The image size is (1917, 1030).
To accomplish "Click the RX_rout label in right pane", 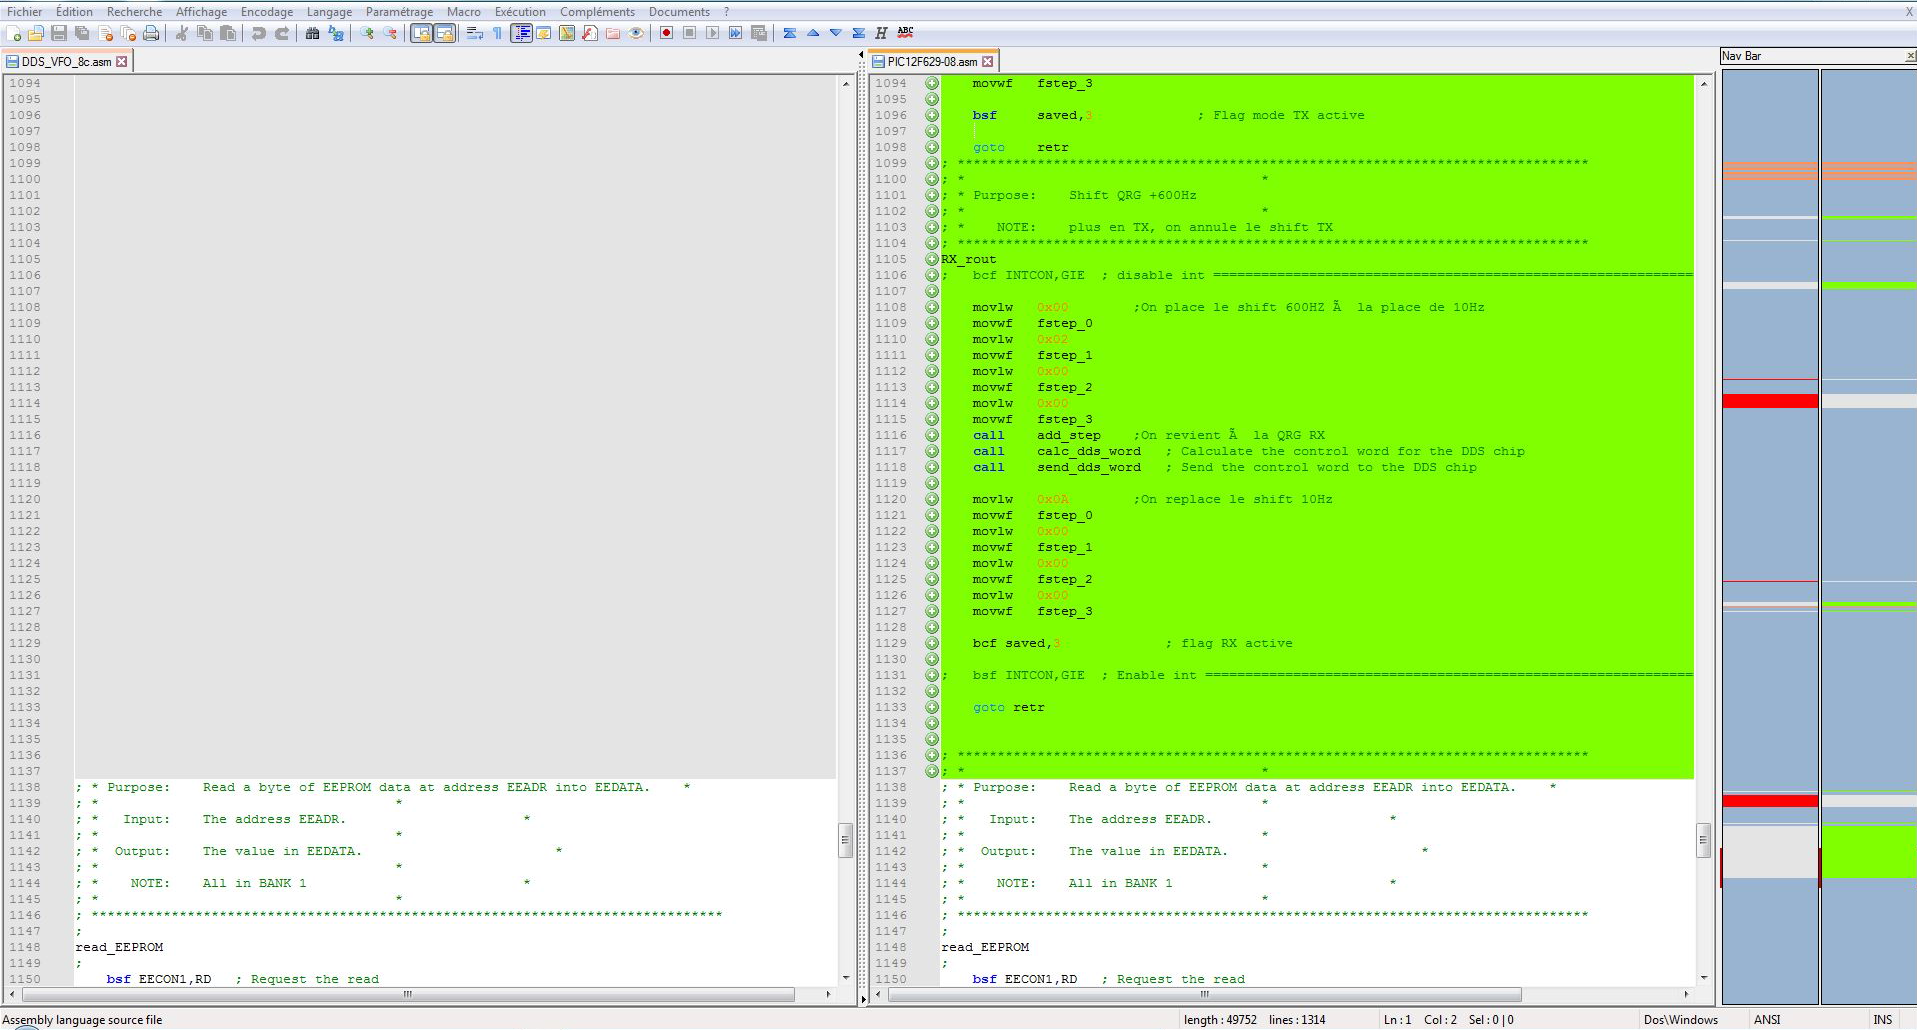I will pyautogui.click(x=968, y=260).
